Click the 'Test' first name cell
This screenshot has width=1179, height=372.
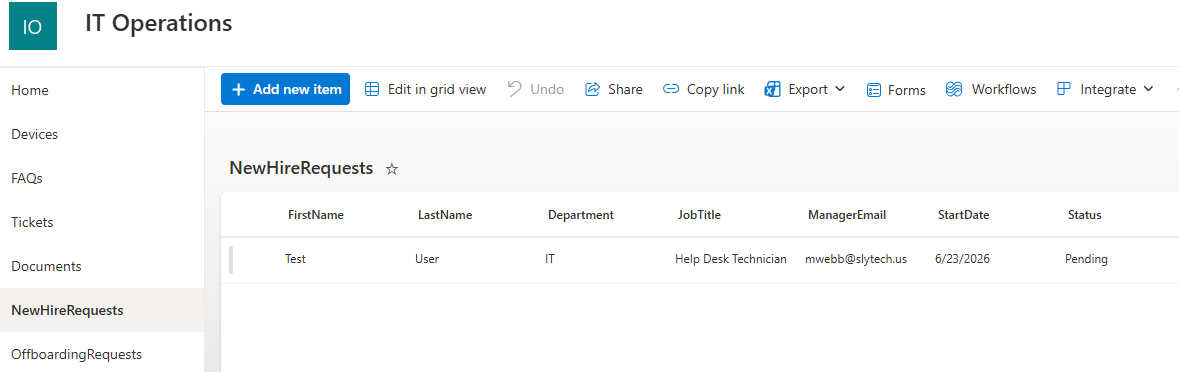(x=296, y=259)
